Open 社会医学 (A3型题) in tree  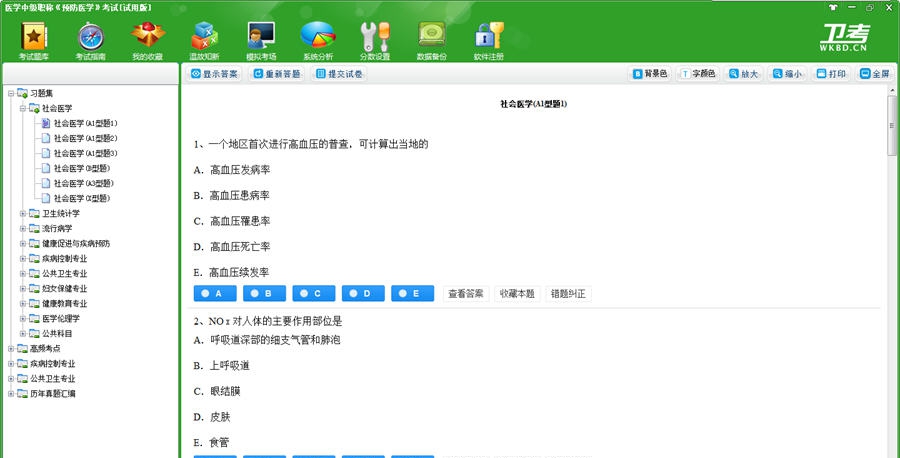point(84,183)
